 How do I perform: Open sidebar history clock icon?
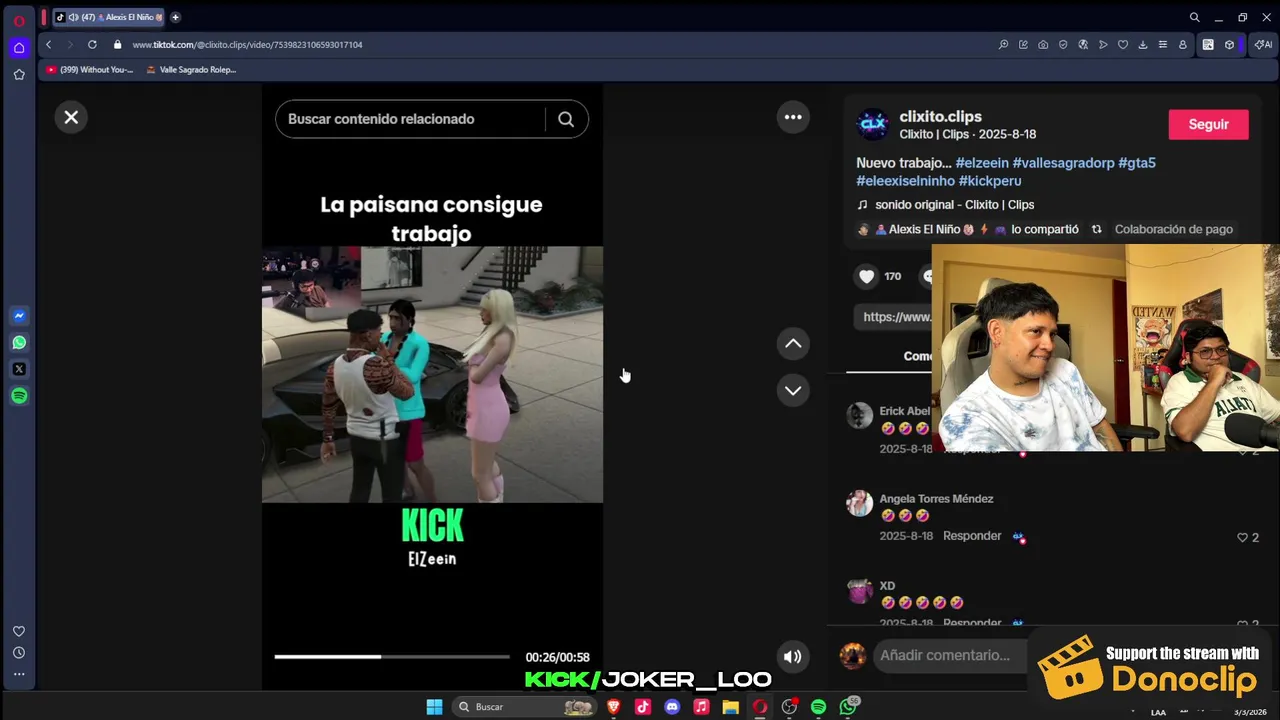[x=19, y=652]
